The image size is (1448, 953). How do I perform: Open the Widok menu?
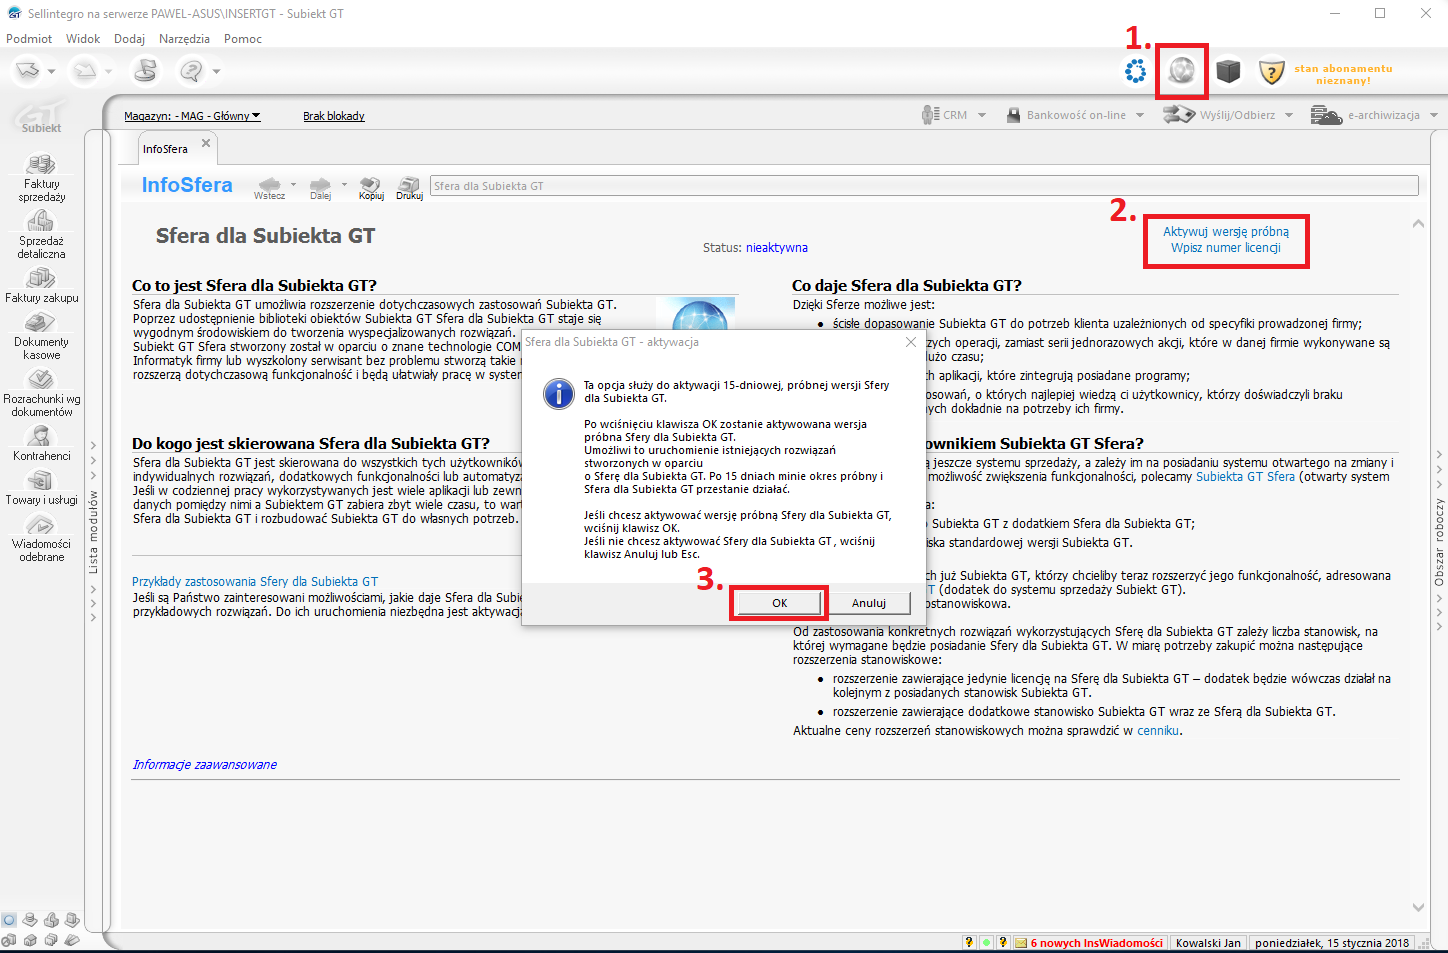[83, 39]
